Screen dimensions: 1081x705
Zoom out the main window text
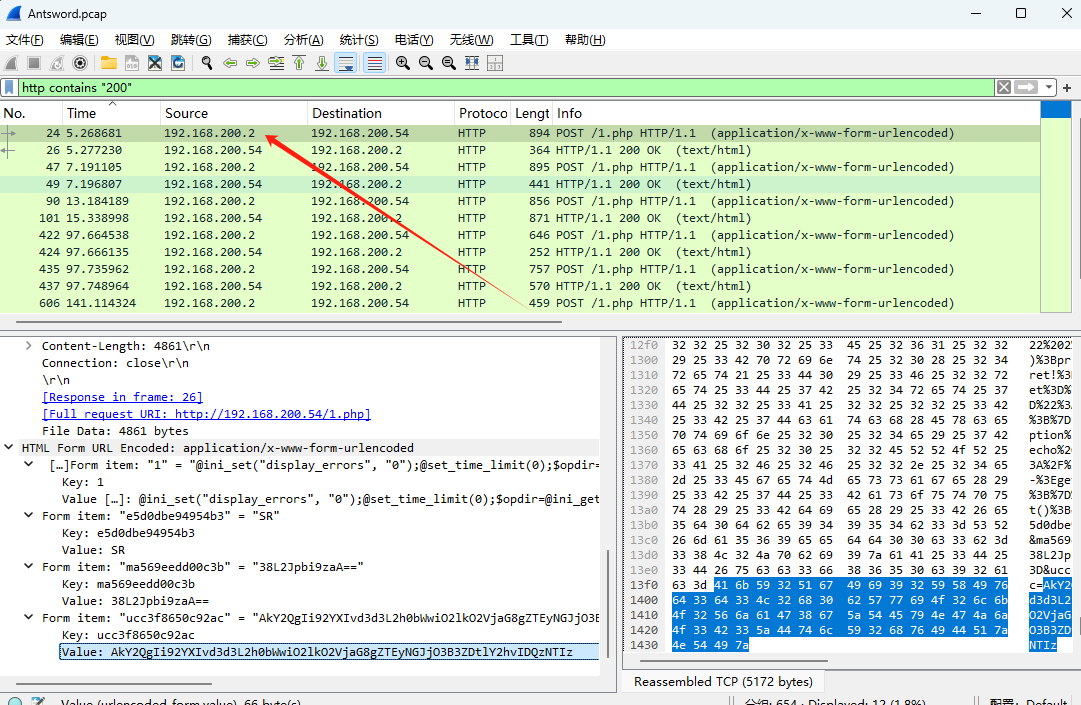[426, 63]
